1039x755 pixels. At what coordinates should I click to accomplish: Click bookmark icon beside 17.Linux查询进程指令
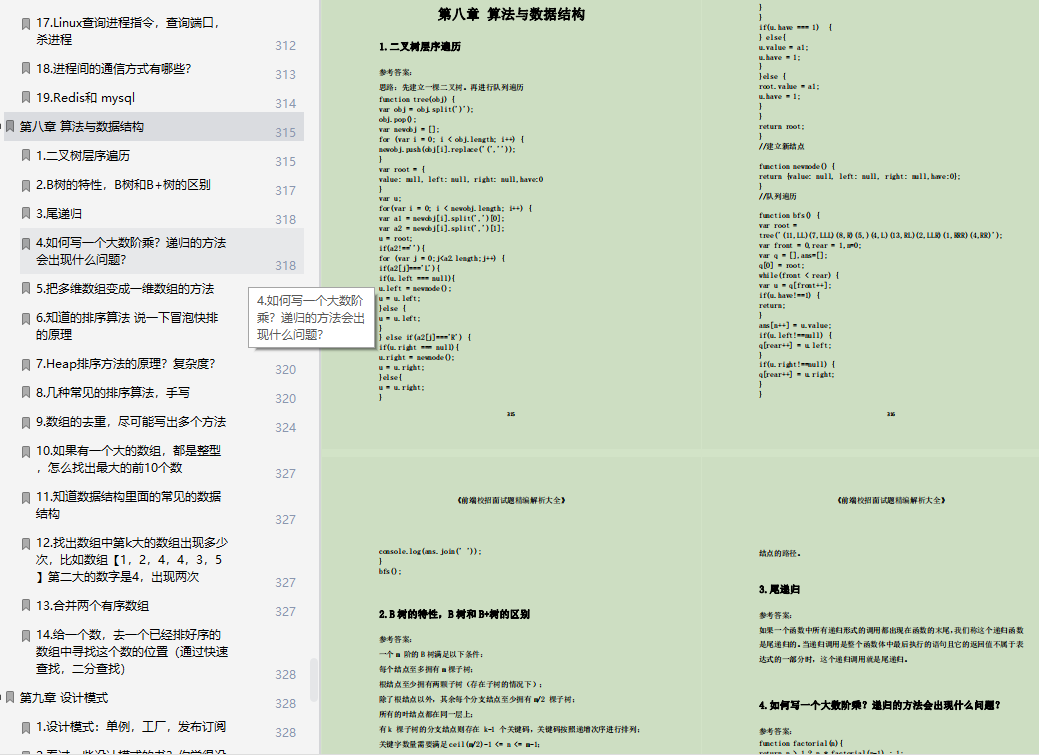(x=26, y=24)
